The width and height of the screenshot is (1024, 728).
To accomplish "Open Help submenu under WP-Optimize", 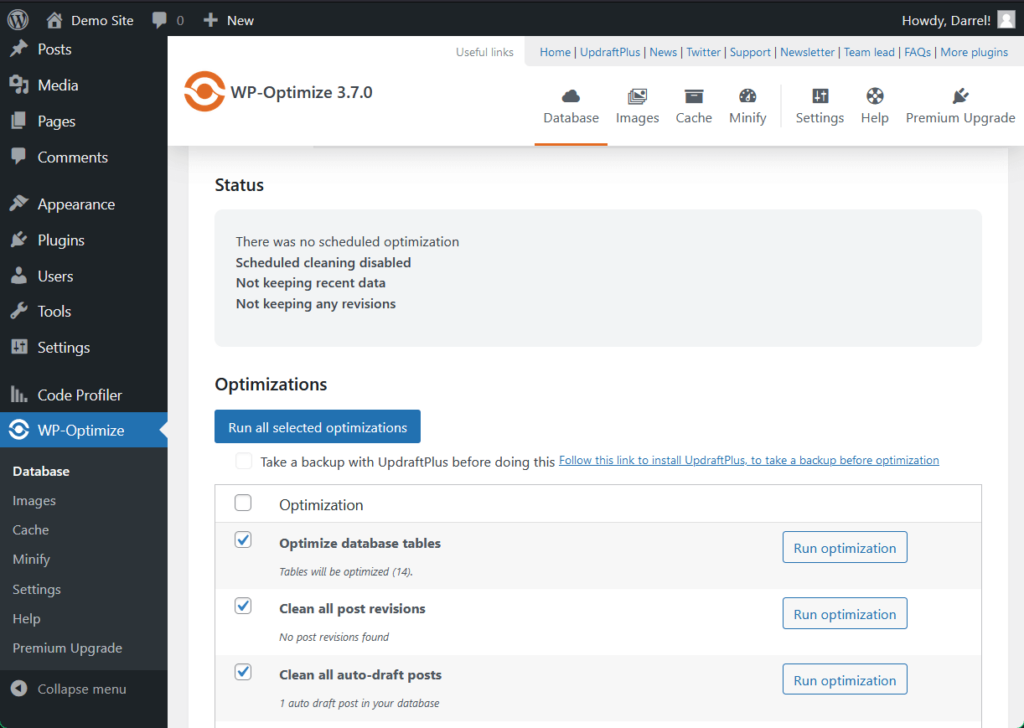I will point(26,618).
